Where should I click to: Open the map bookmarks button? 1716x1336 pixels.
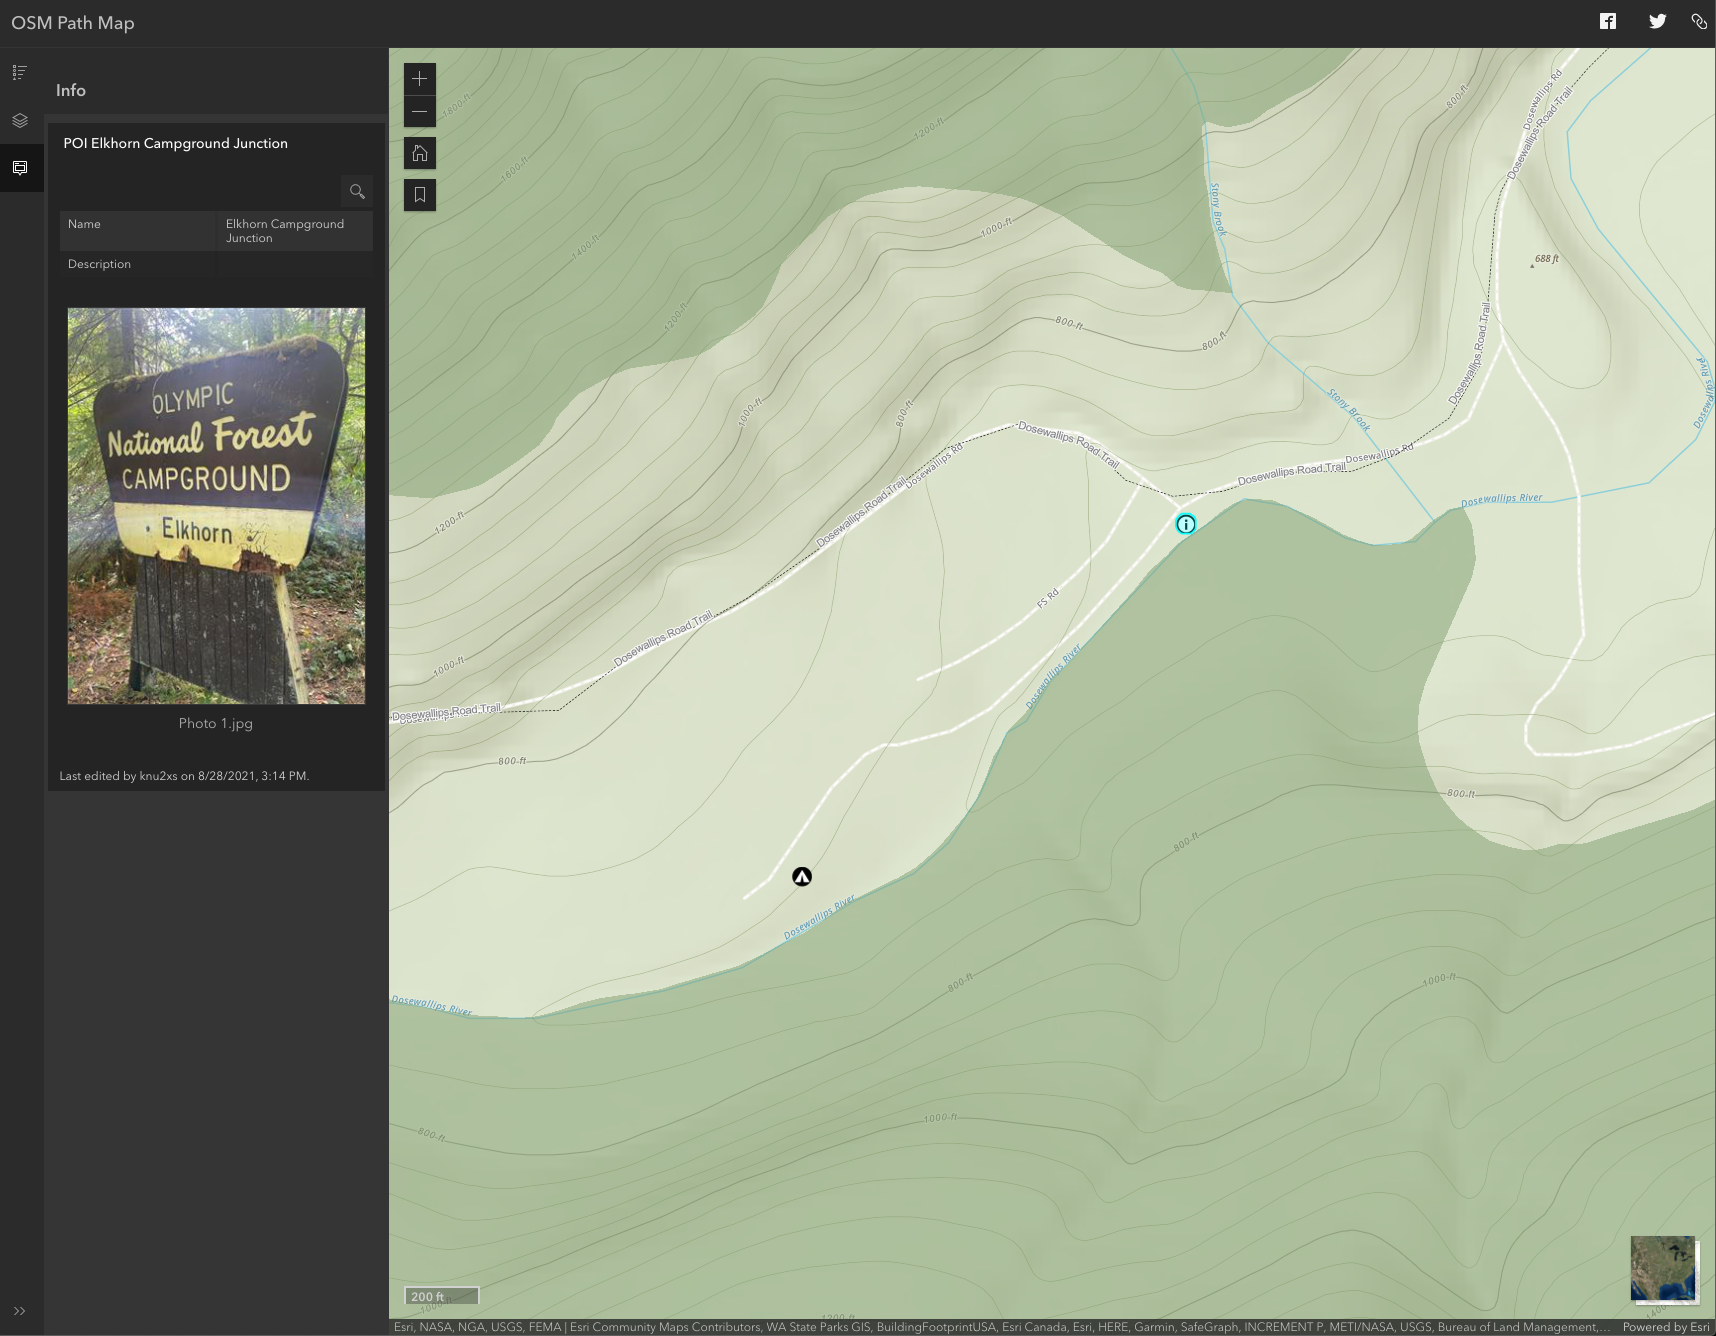420,195
